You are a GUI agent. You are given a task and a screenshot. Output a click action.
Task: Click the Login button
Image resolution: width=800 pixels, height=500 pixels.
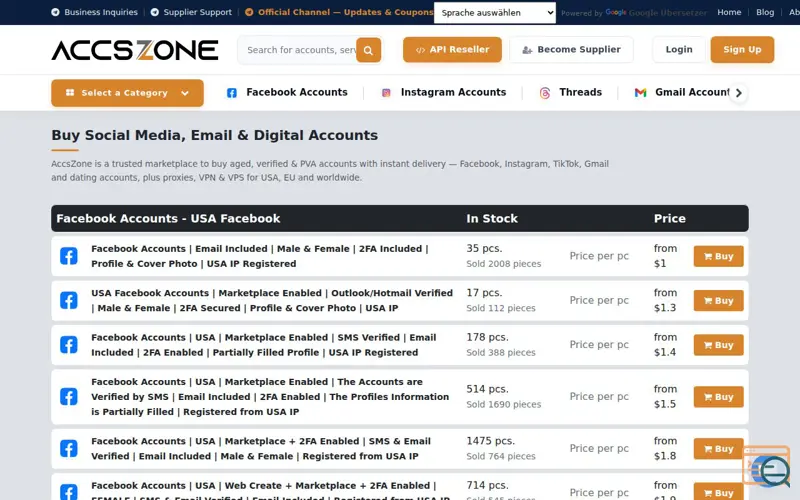[x=679, y=49]
